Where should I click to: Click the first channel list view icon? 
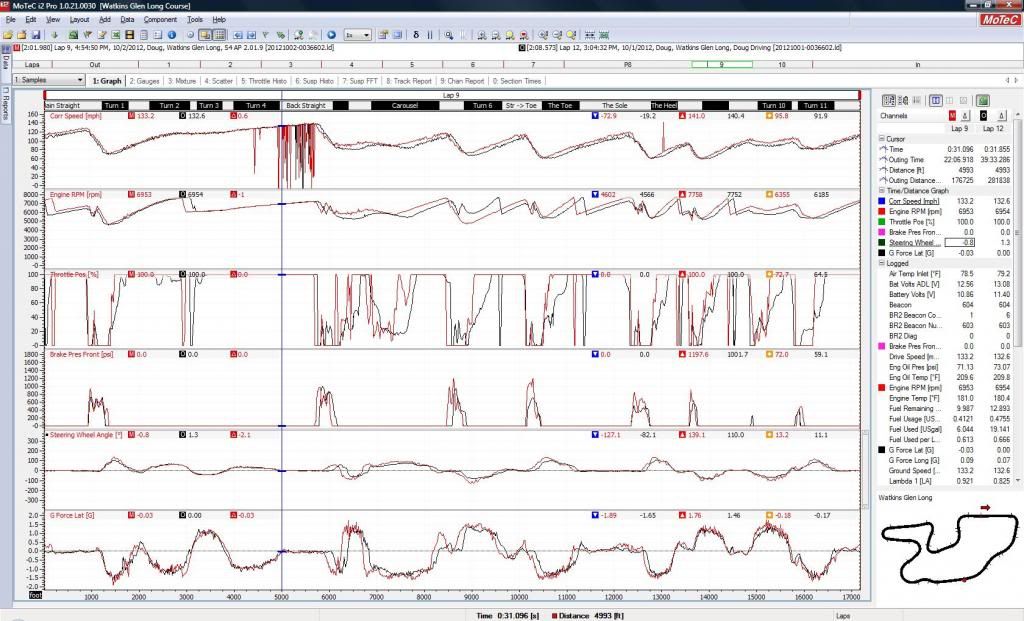click(887, 101)
